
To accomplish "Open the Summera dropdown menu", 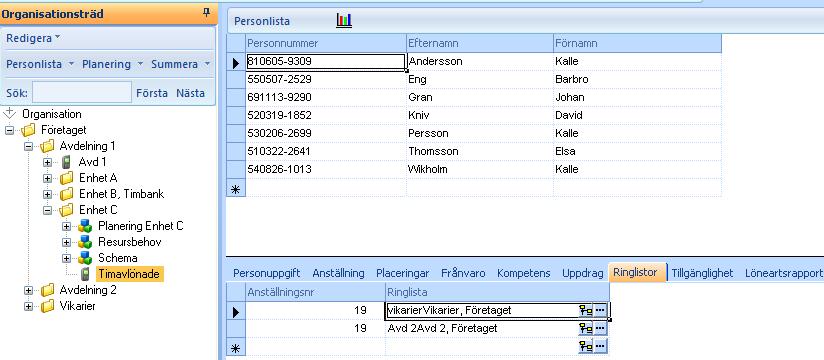I will tap(180, 64).
